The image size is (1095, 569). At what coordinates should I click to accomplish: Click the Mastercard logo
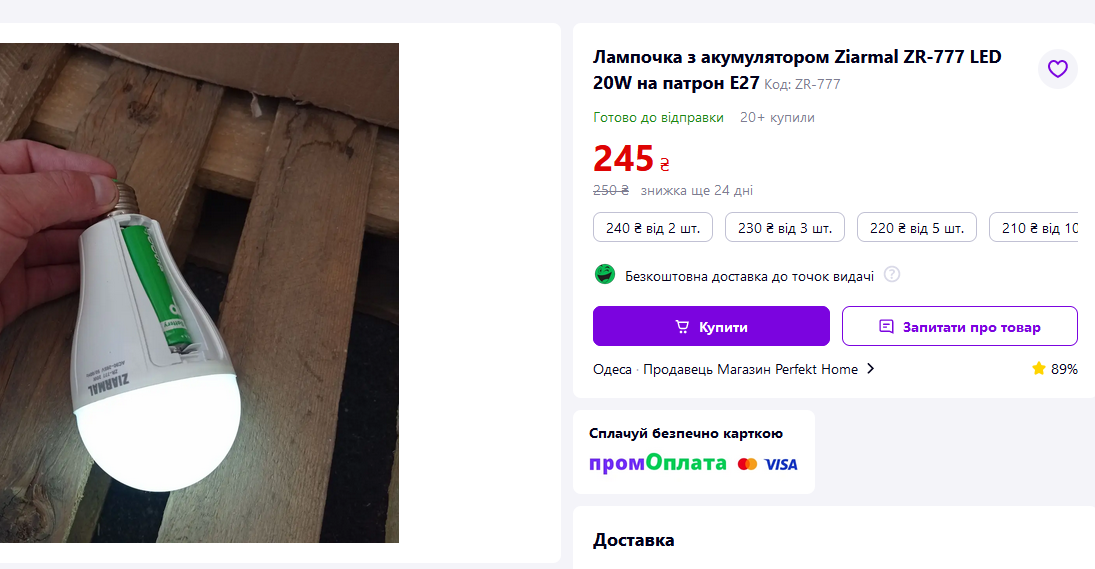pos(747,464)
